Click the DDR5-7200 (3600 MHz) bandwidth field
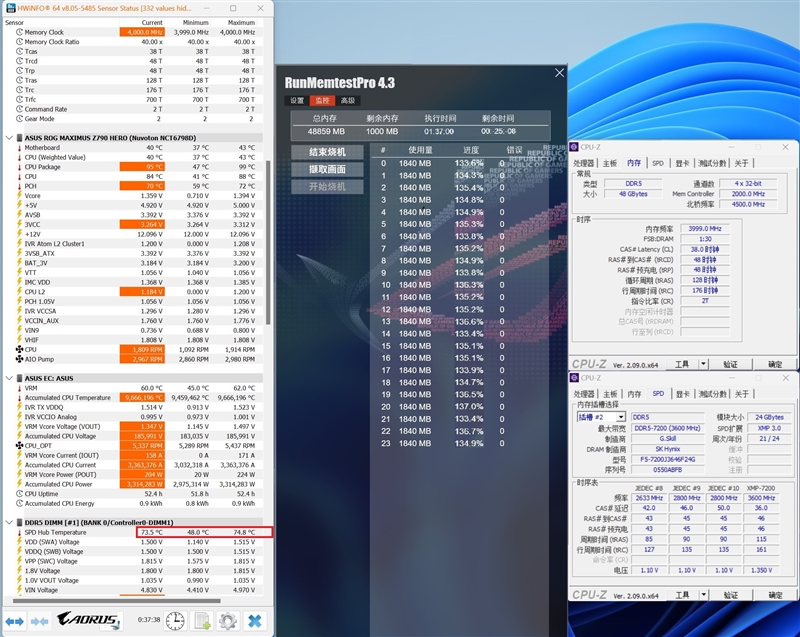800x637 pixels. point(667,428)
